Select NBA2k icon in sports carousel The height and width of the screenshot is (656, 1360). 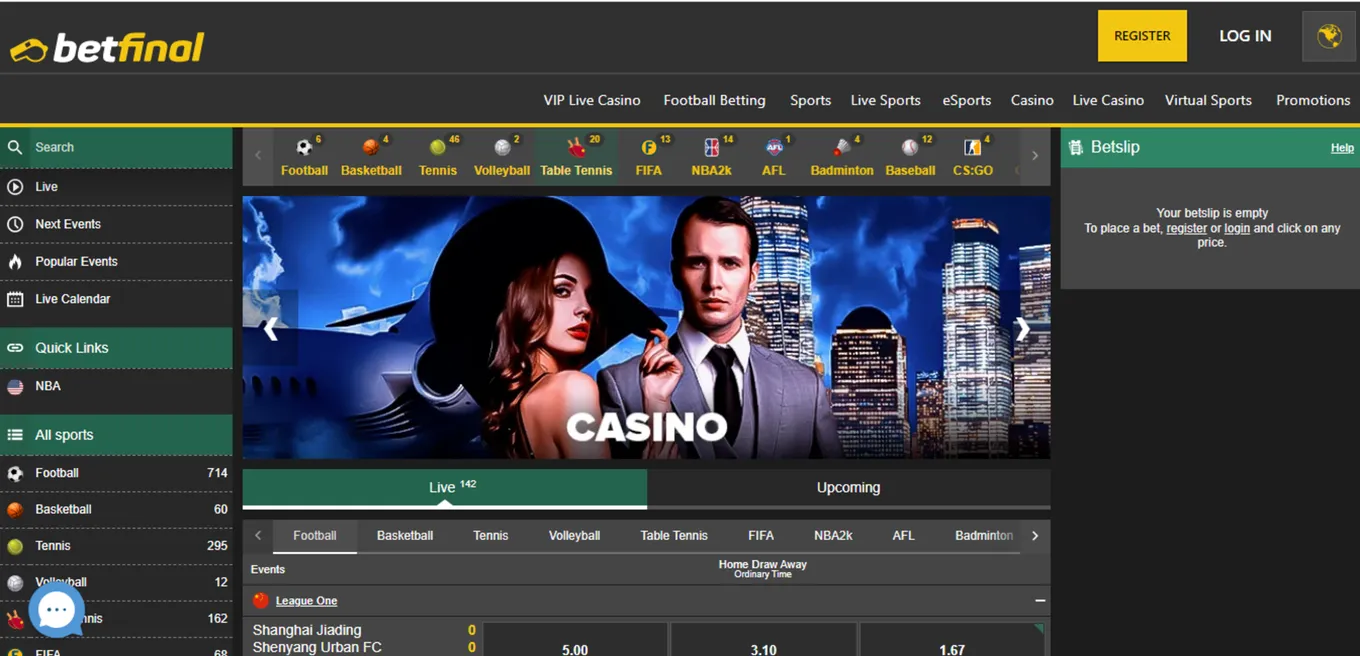(x=711, y=148)
